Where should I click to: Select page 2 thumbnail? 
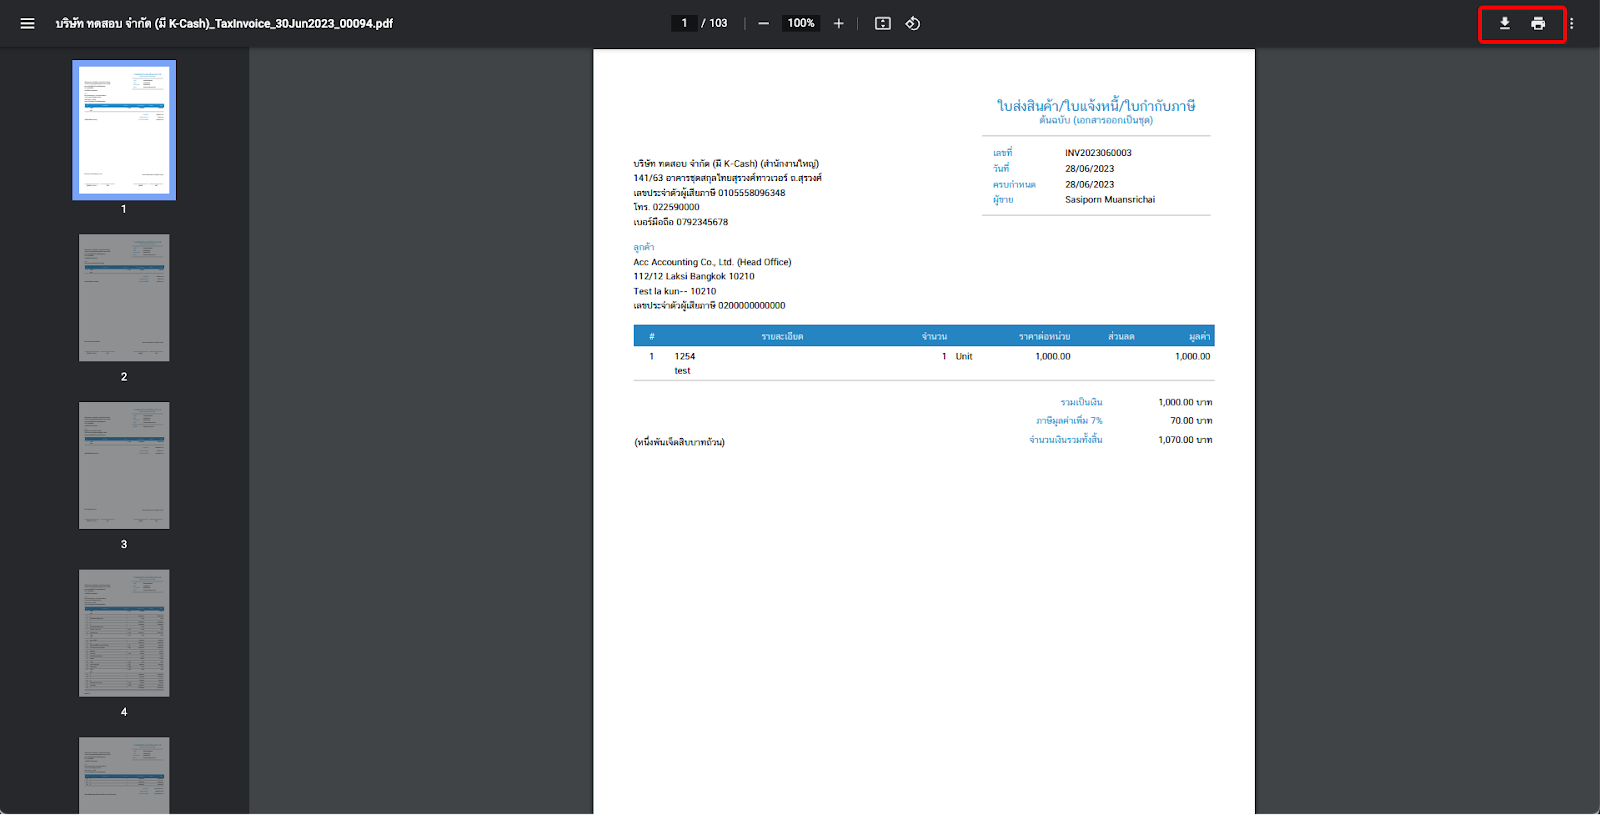click(124, 298)
